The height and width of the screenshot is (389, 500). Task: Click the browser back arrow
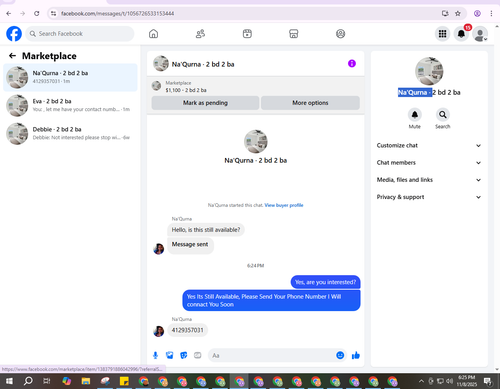point(9,13)
